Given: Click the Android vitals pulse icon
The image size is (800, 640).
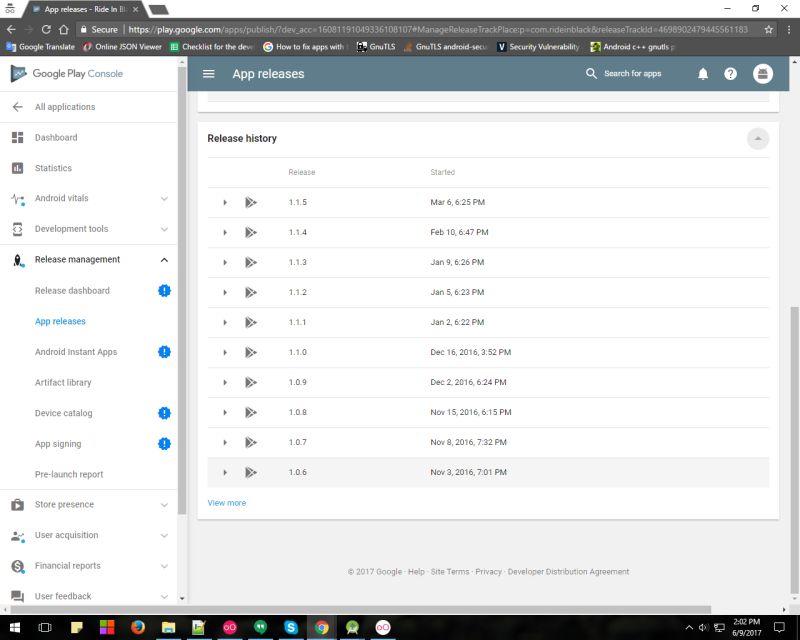Looking at the screenshot, I should click(x=17, y=199).
